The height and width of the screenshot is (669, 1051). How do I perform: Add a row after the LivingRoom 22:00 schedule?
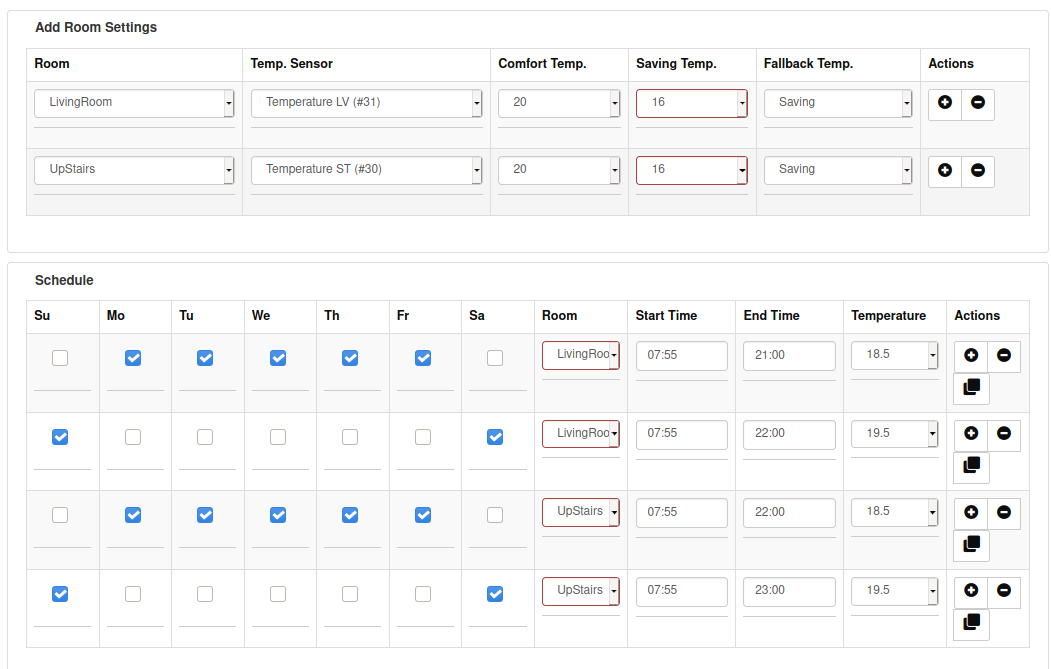click(970, 434)
